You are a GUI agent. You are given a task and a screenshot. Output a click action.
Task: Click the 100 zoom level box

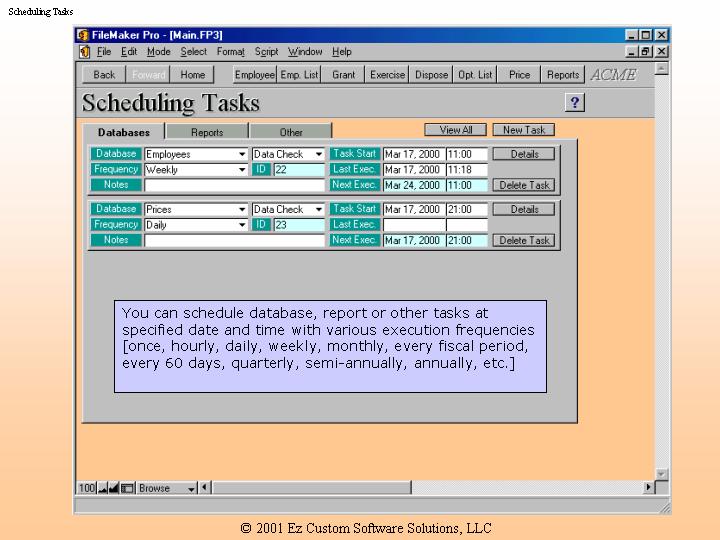[87, 488]
